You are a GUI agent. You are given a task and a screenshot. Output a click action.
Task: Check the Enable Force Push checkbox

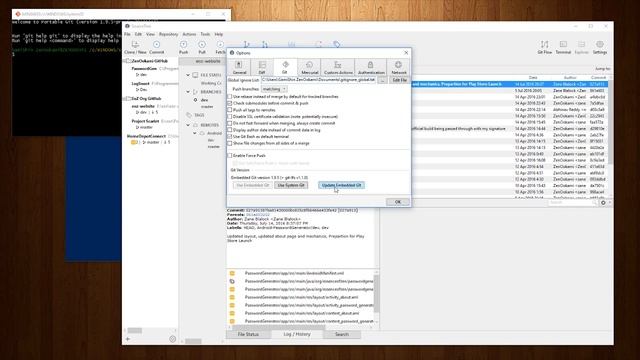pyautogui.click(x=230, y=156)
